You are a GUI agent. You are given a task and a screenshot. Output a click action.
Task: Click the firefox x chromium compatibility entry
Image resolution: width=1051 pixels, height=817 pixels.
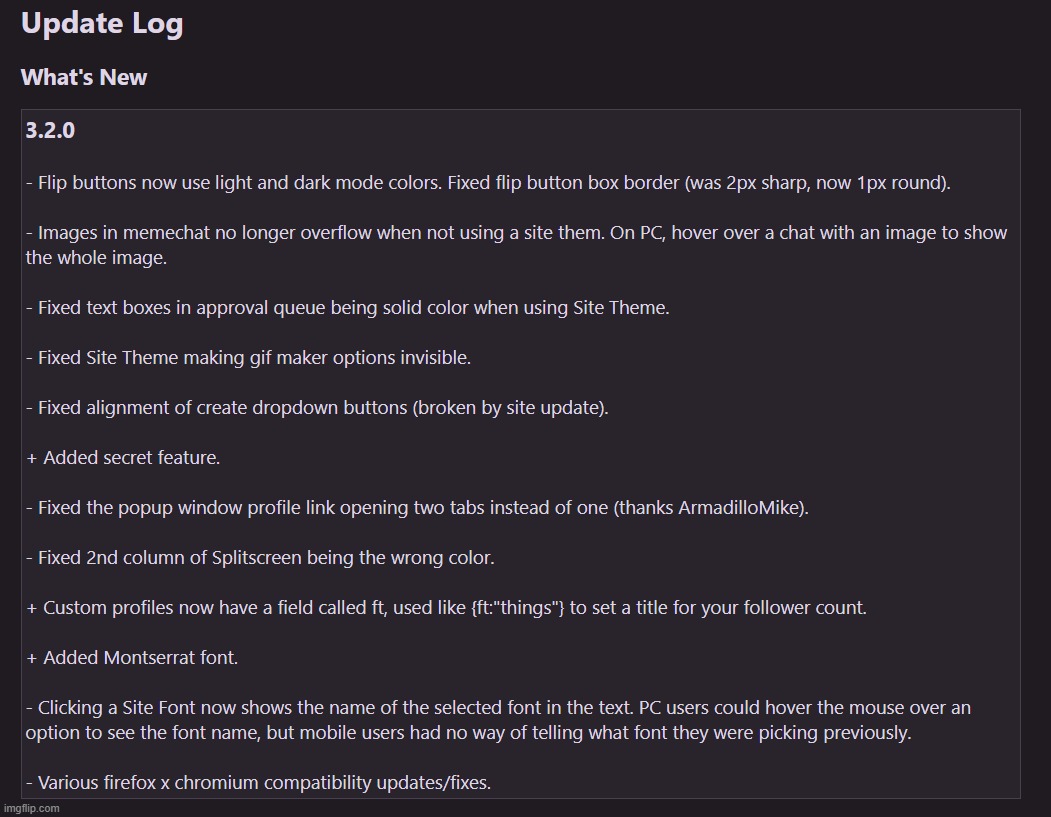[x=258, y=782]
